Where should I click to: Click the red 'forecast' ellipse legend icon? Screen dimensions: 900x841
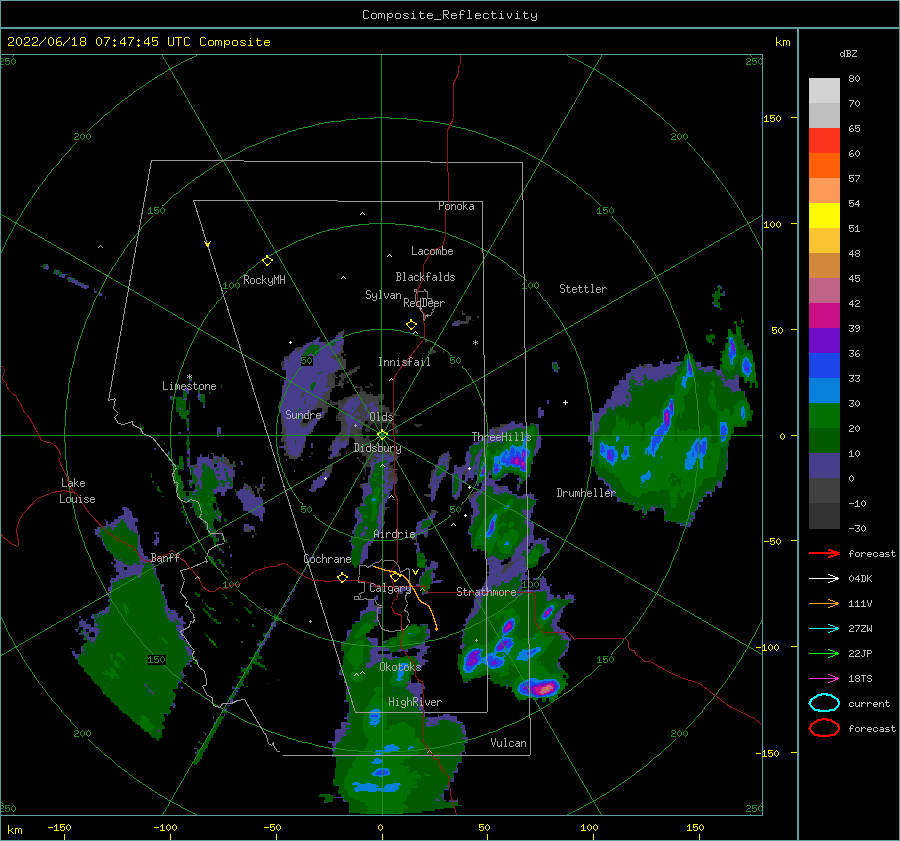coord(824,728)
